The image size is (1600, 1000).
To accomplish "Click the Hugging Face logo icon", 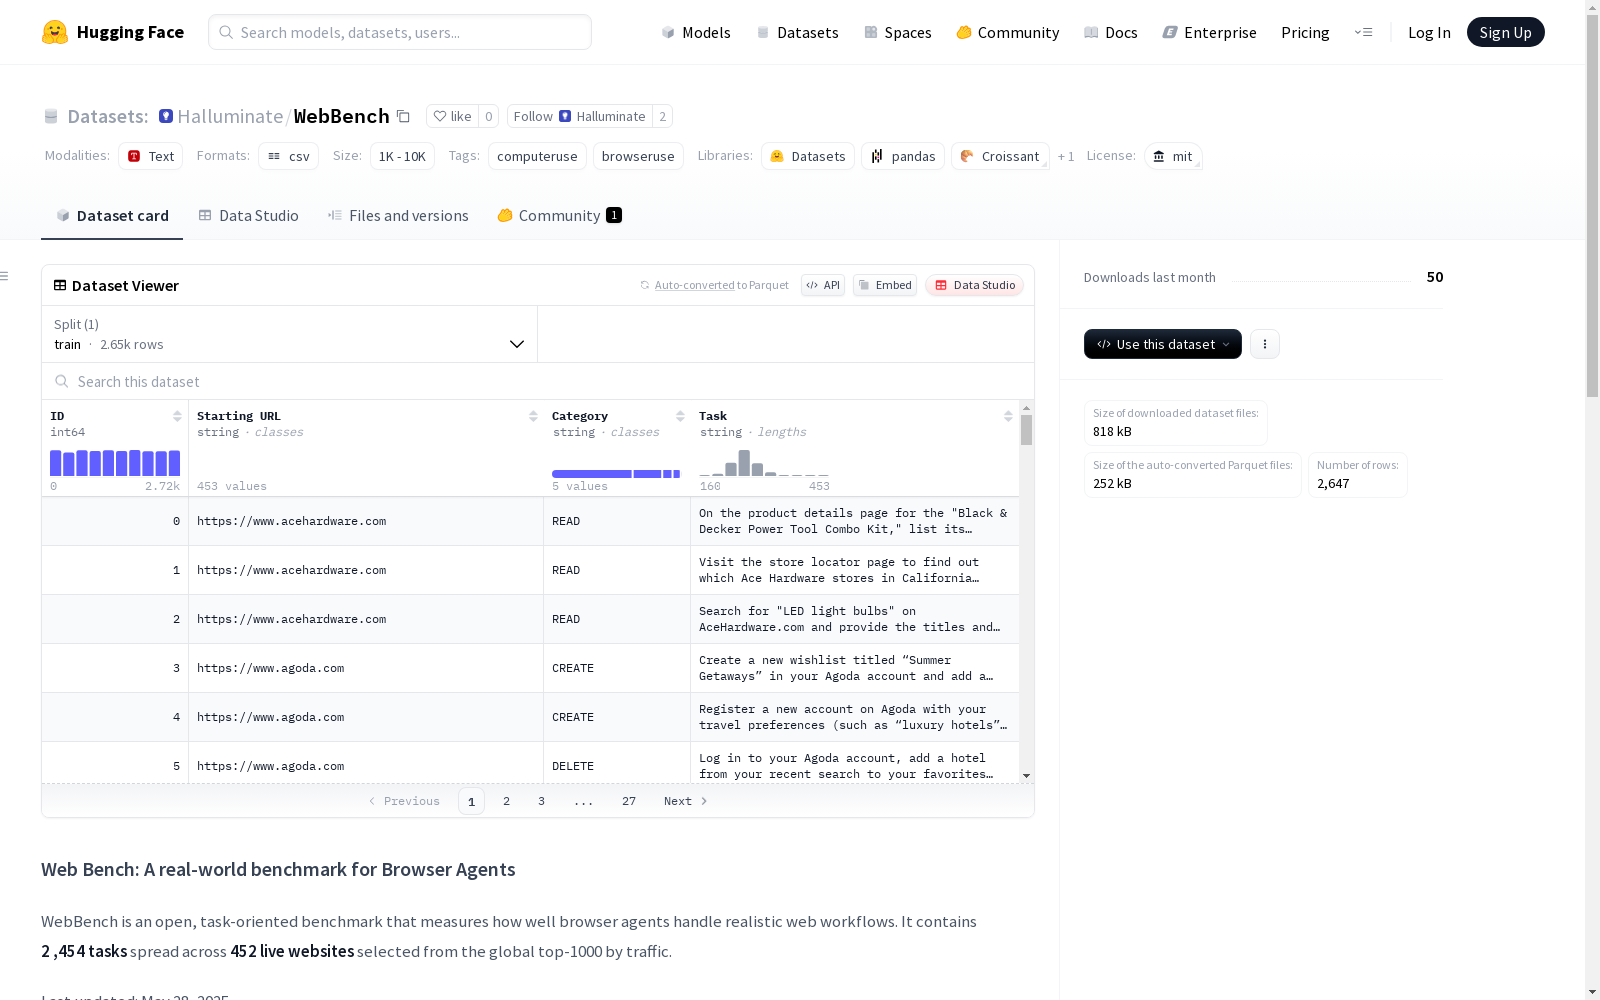I will pyautogui.click(x=55, y=32).
